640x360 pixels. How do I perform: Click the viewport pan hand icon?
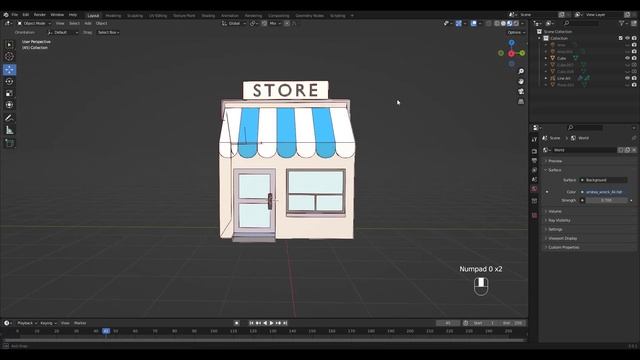[521, 81]
